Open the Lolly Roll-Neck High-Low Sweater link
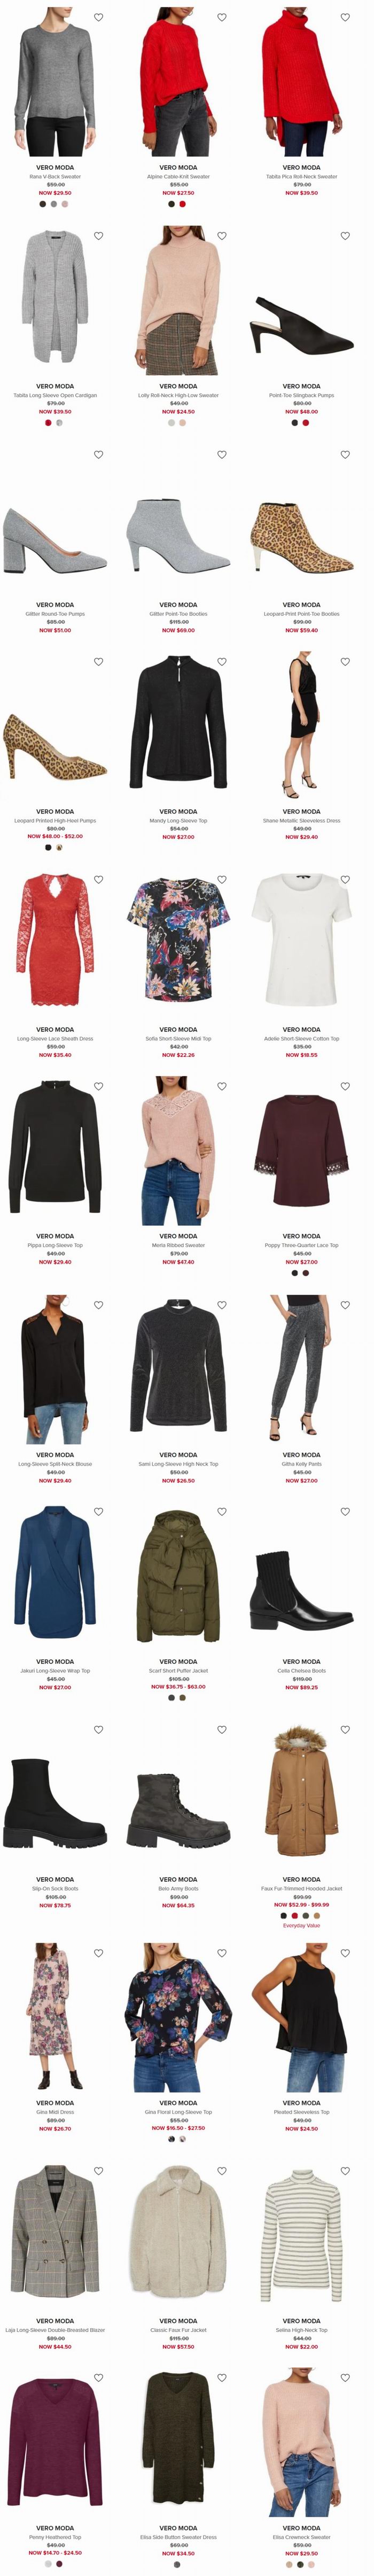374x2576 pixels. click(x=178, y=395)
